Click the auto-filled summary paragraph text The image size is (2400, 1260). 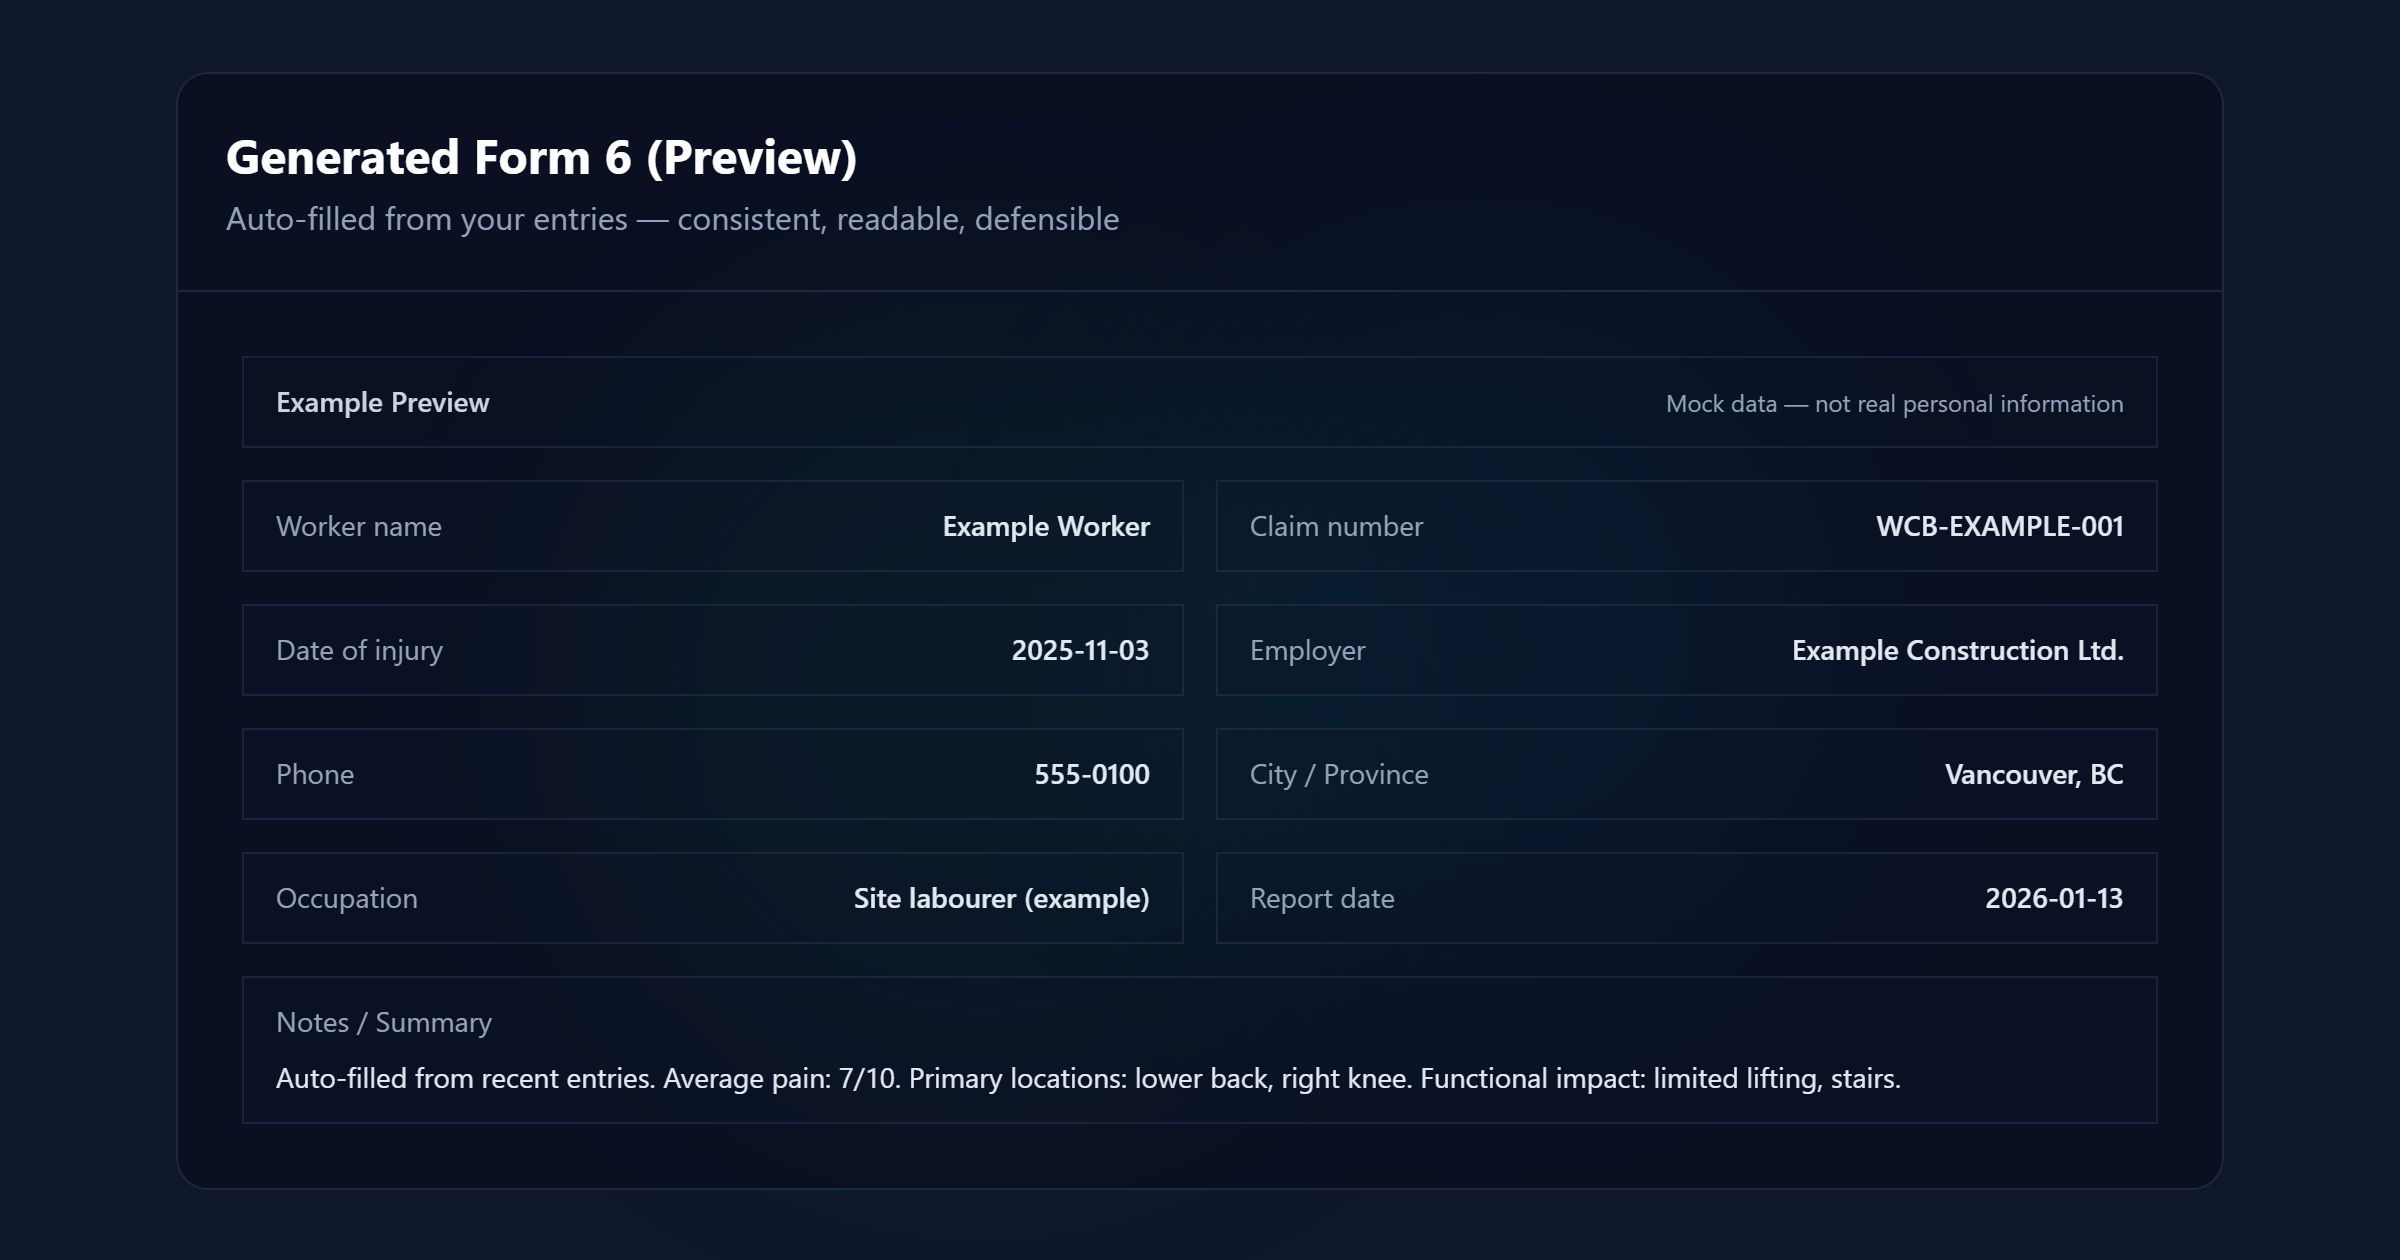(x=1088, y=1078)
